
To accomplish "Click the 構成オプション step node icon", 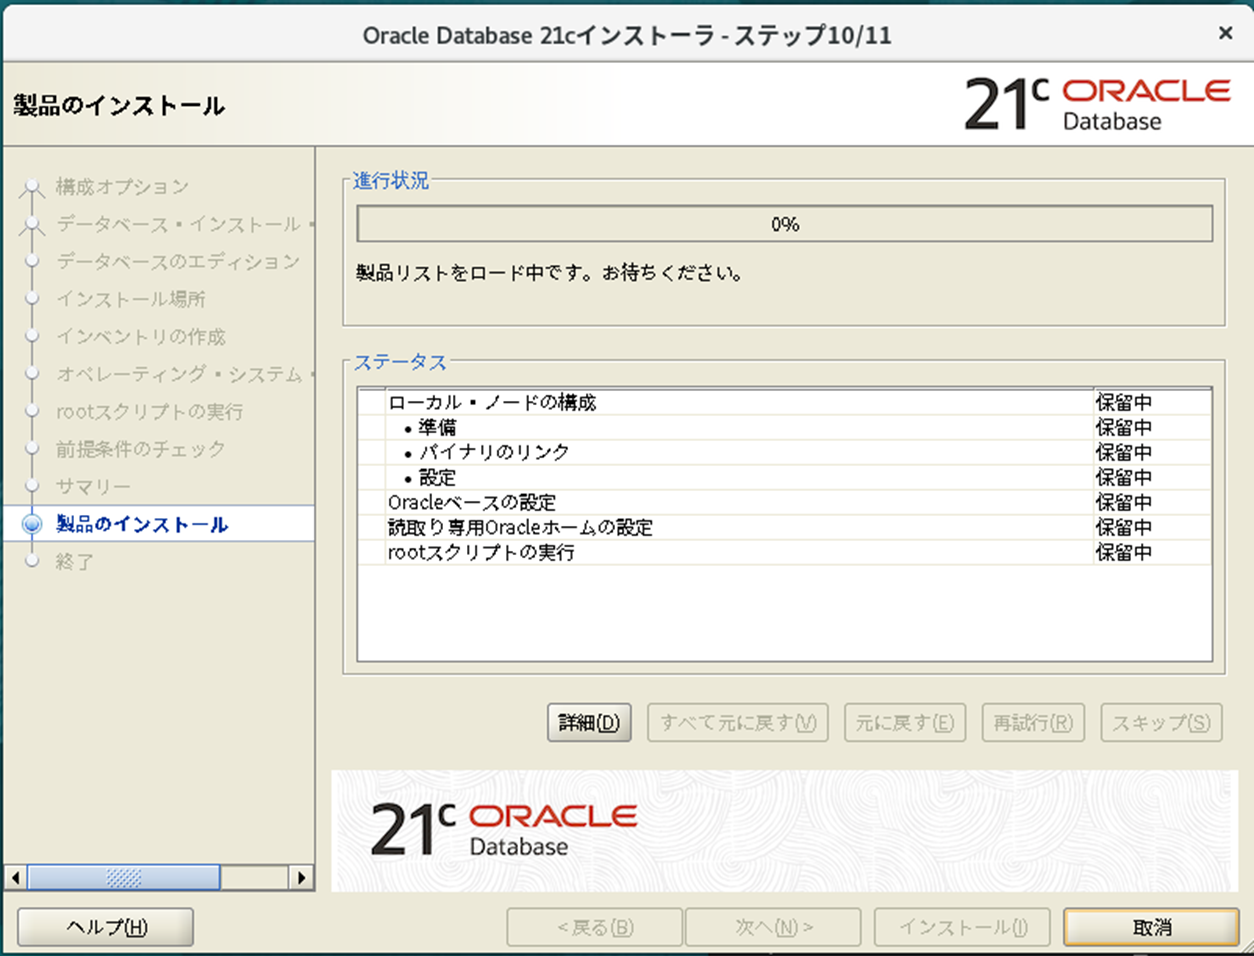I will [x=32, y=187].
